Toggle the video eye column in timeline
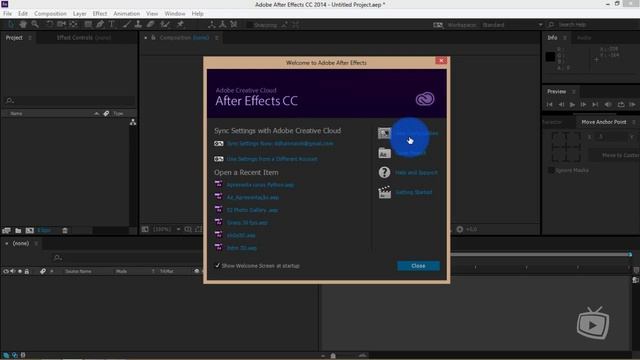This screenshot has height=360, width=640. (x=6, y=271)
